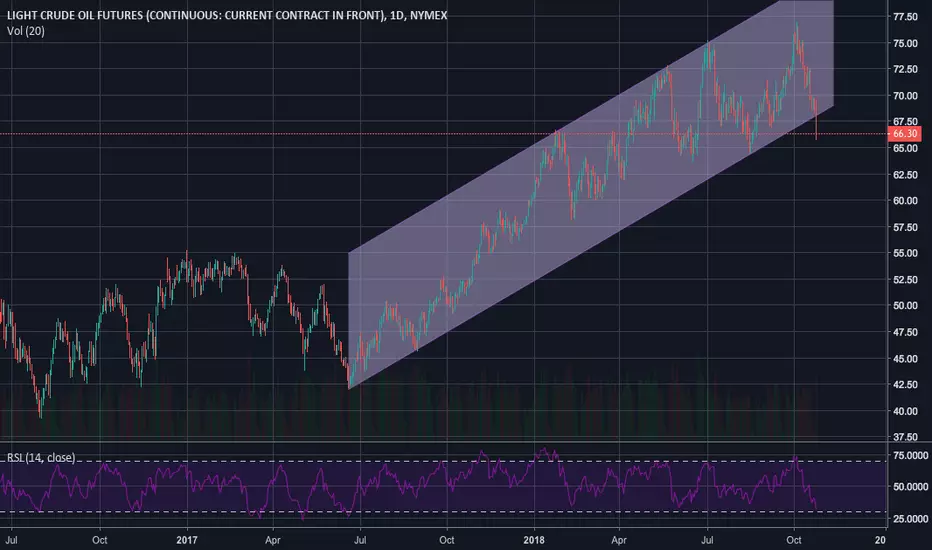Click the 2018 label on time axis
932x550 pixels.
click(x=534, y=540)
